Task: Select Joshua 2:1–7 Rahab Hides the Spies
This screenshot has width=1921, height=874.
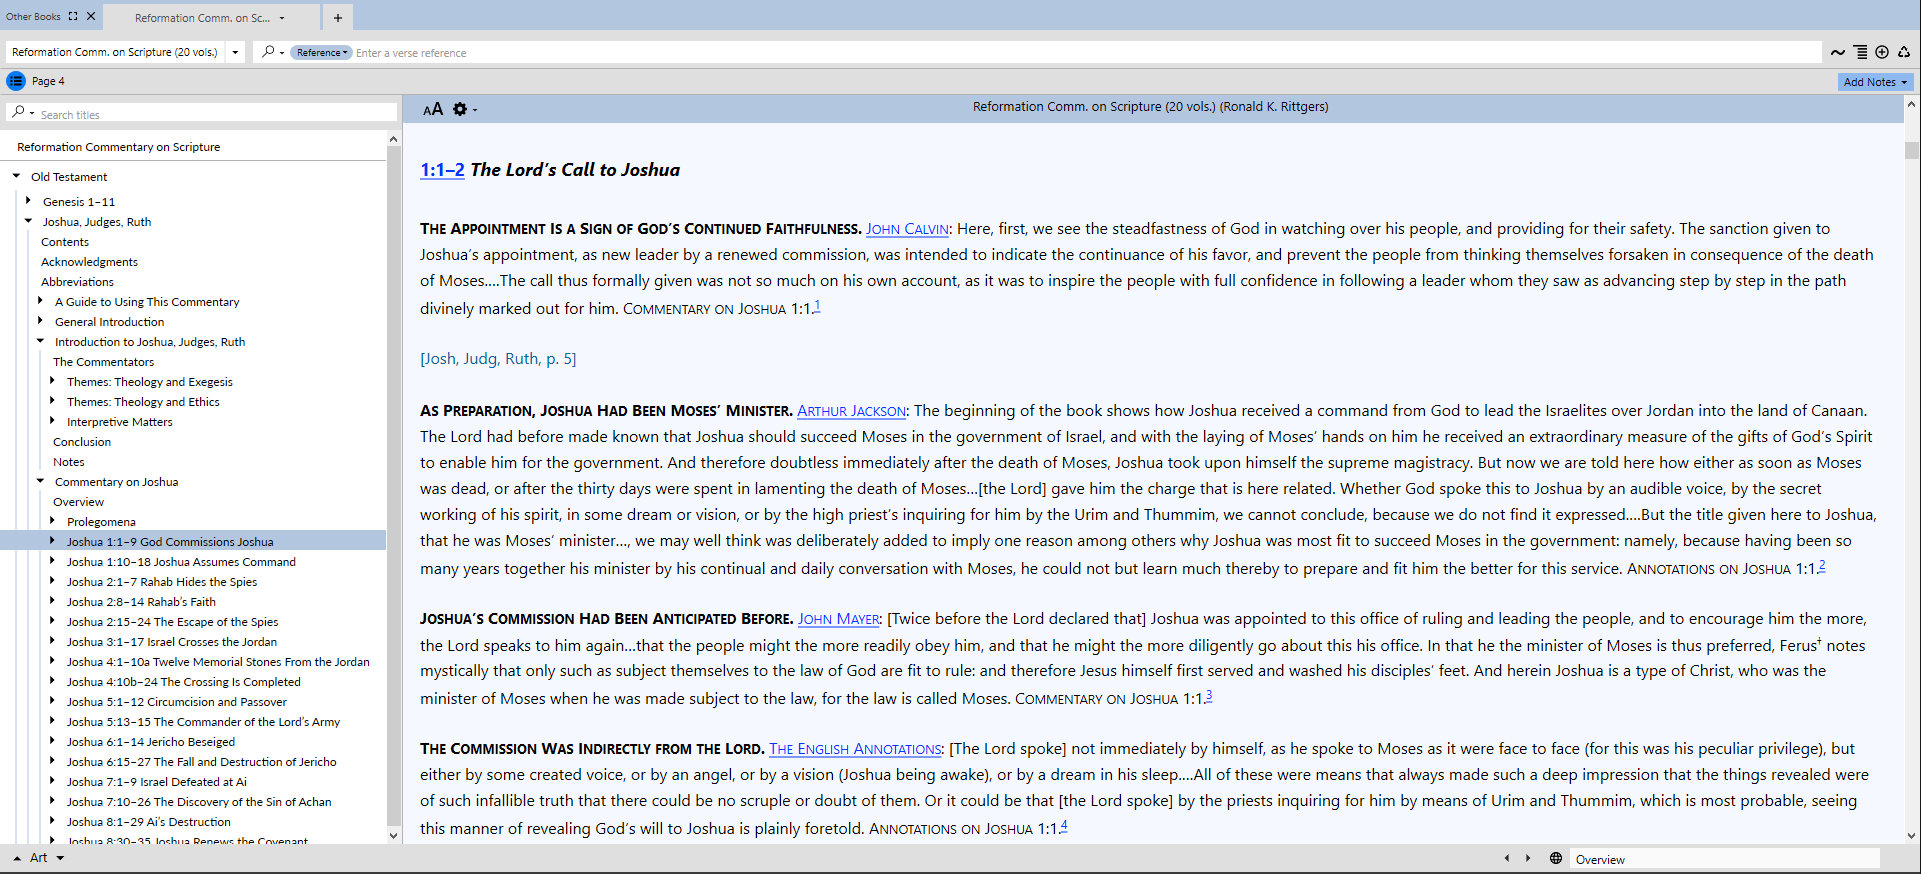Action: (x=162, y=582)
